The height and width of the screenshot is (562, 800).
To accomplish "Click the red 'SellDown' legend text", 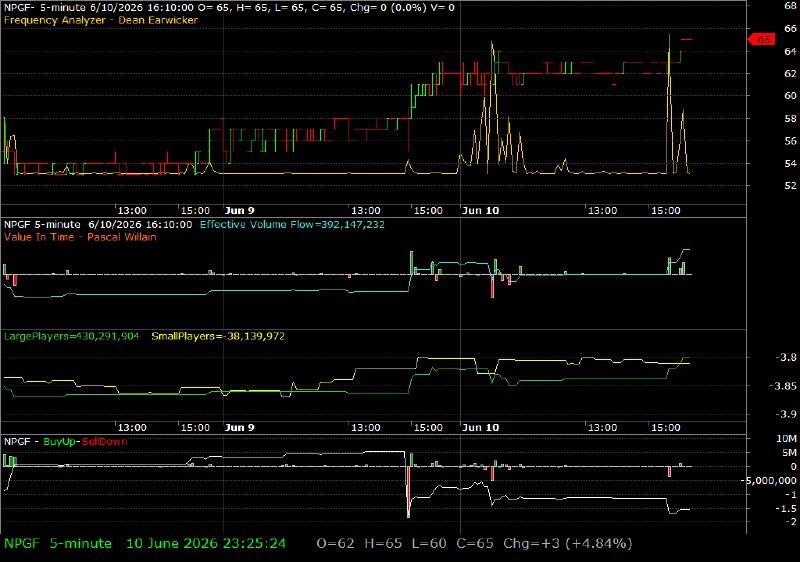I will [x=105, y=442].
